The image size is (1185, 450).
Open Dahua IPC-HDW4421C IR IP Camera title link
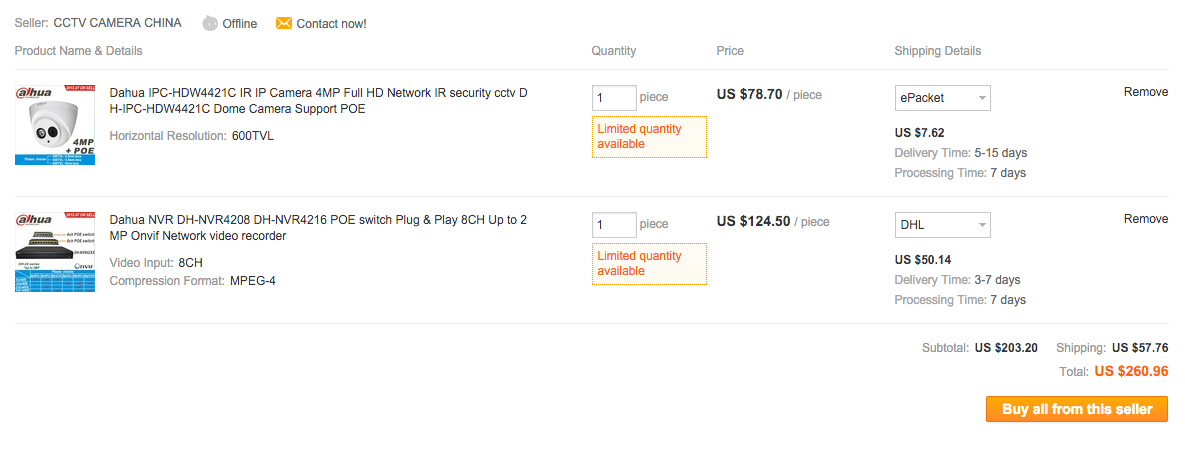(x=318, y=101)
